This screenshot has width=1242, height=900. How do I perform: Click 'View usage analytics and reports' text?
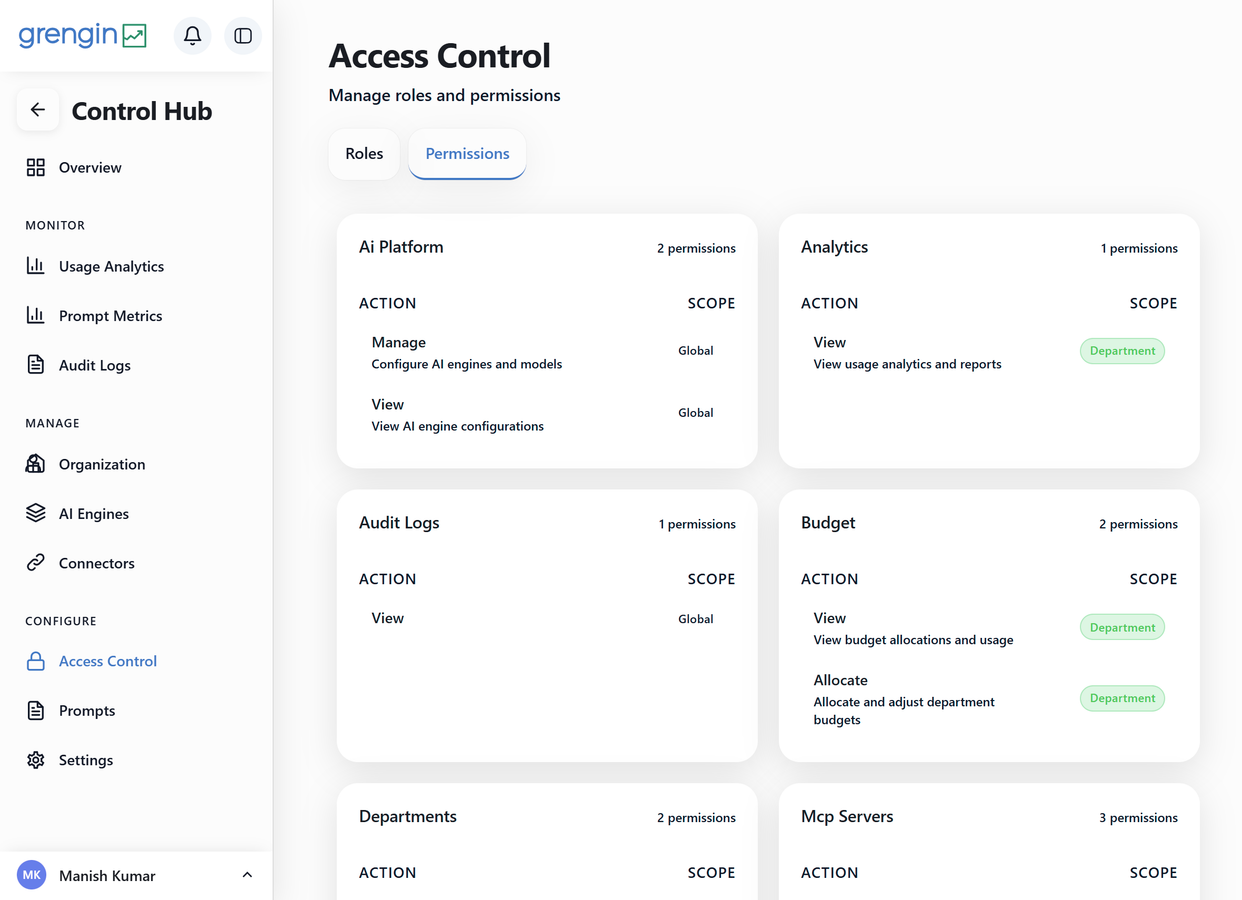click(x=907, y=364)
